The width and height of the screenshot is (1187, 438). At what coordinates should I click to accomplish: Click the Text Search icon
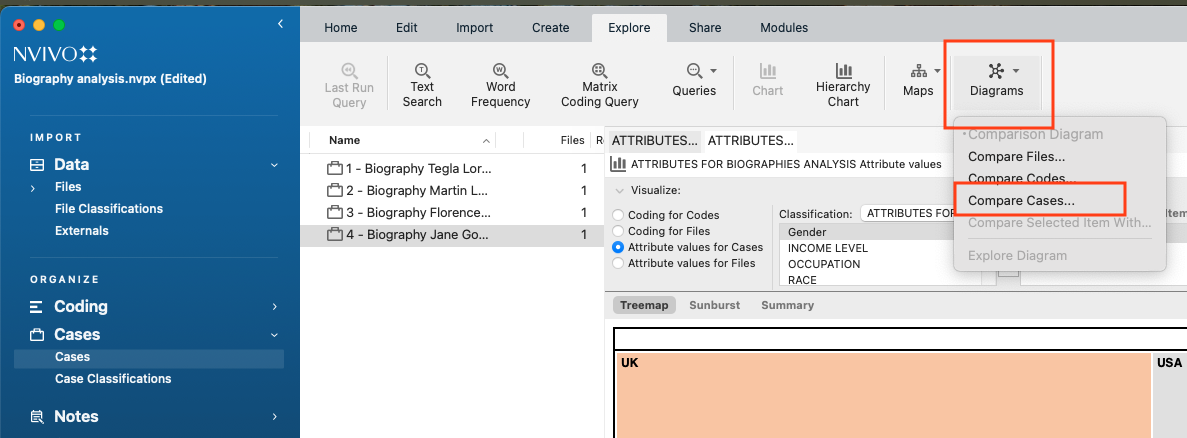422,71
